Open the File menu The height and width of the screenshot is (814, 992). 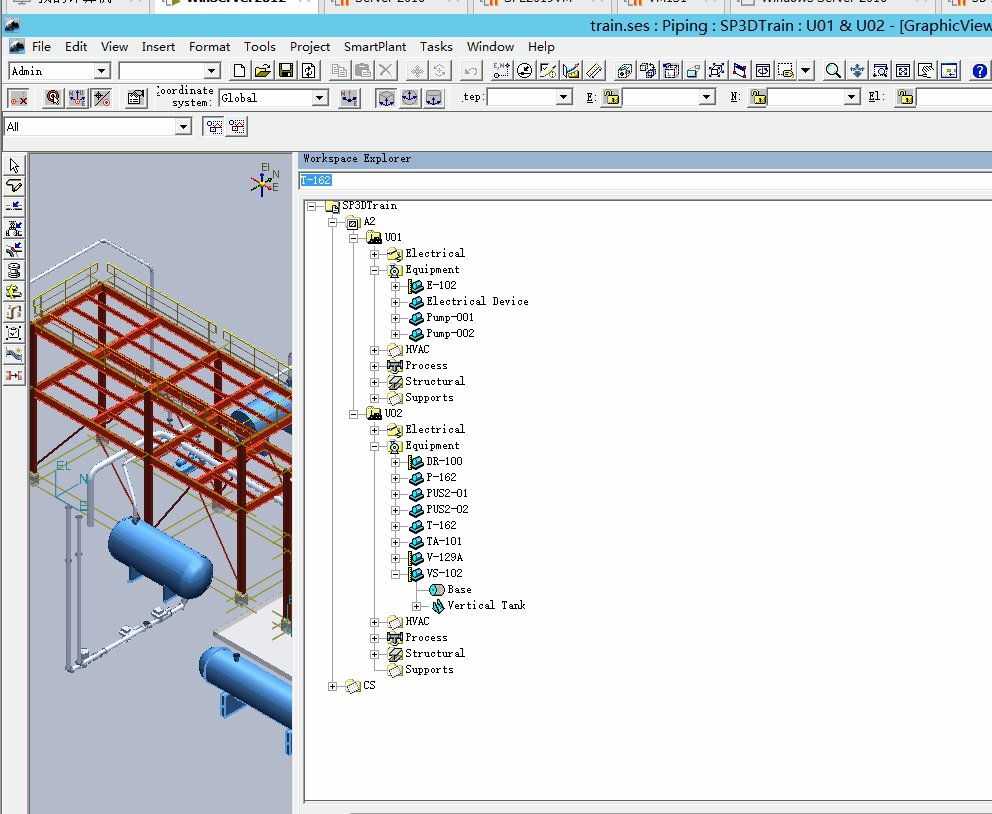coord(41,47)
